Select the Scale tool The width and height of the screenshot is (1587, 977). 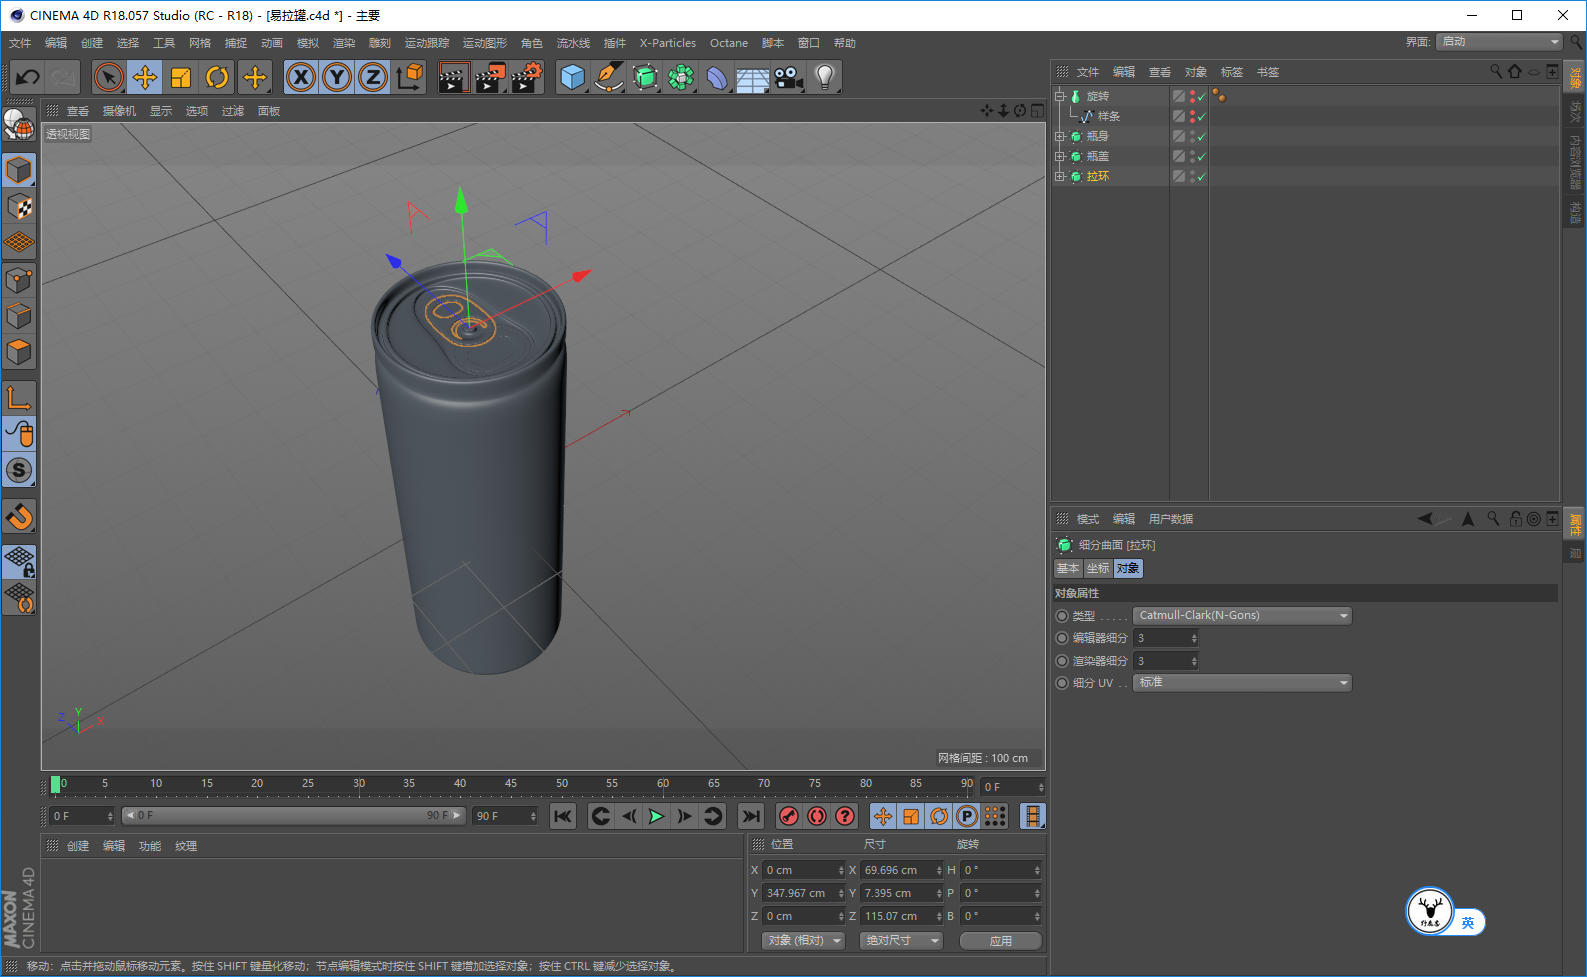point(181,77)
